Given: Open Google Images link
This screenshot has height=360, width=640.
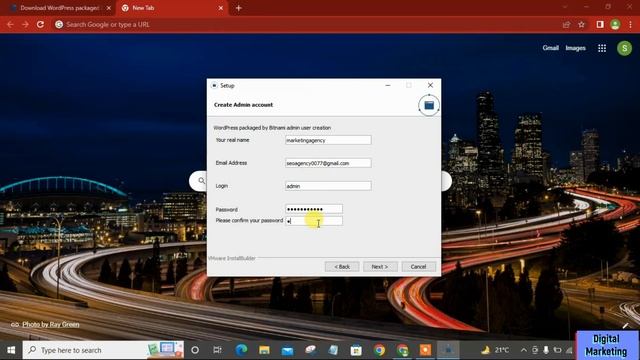Looking at the screenshot, I should (576, 48).
